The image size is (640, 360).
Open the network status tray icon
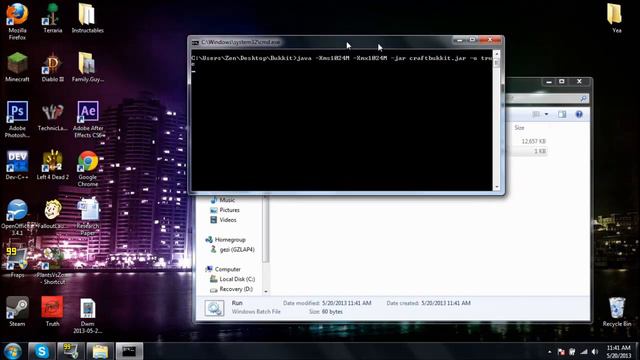tap(584, 351)
